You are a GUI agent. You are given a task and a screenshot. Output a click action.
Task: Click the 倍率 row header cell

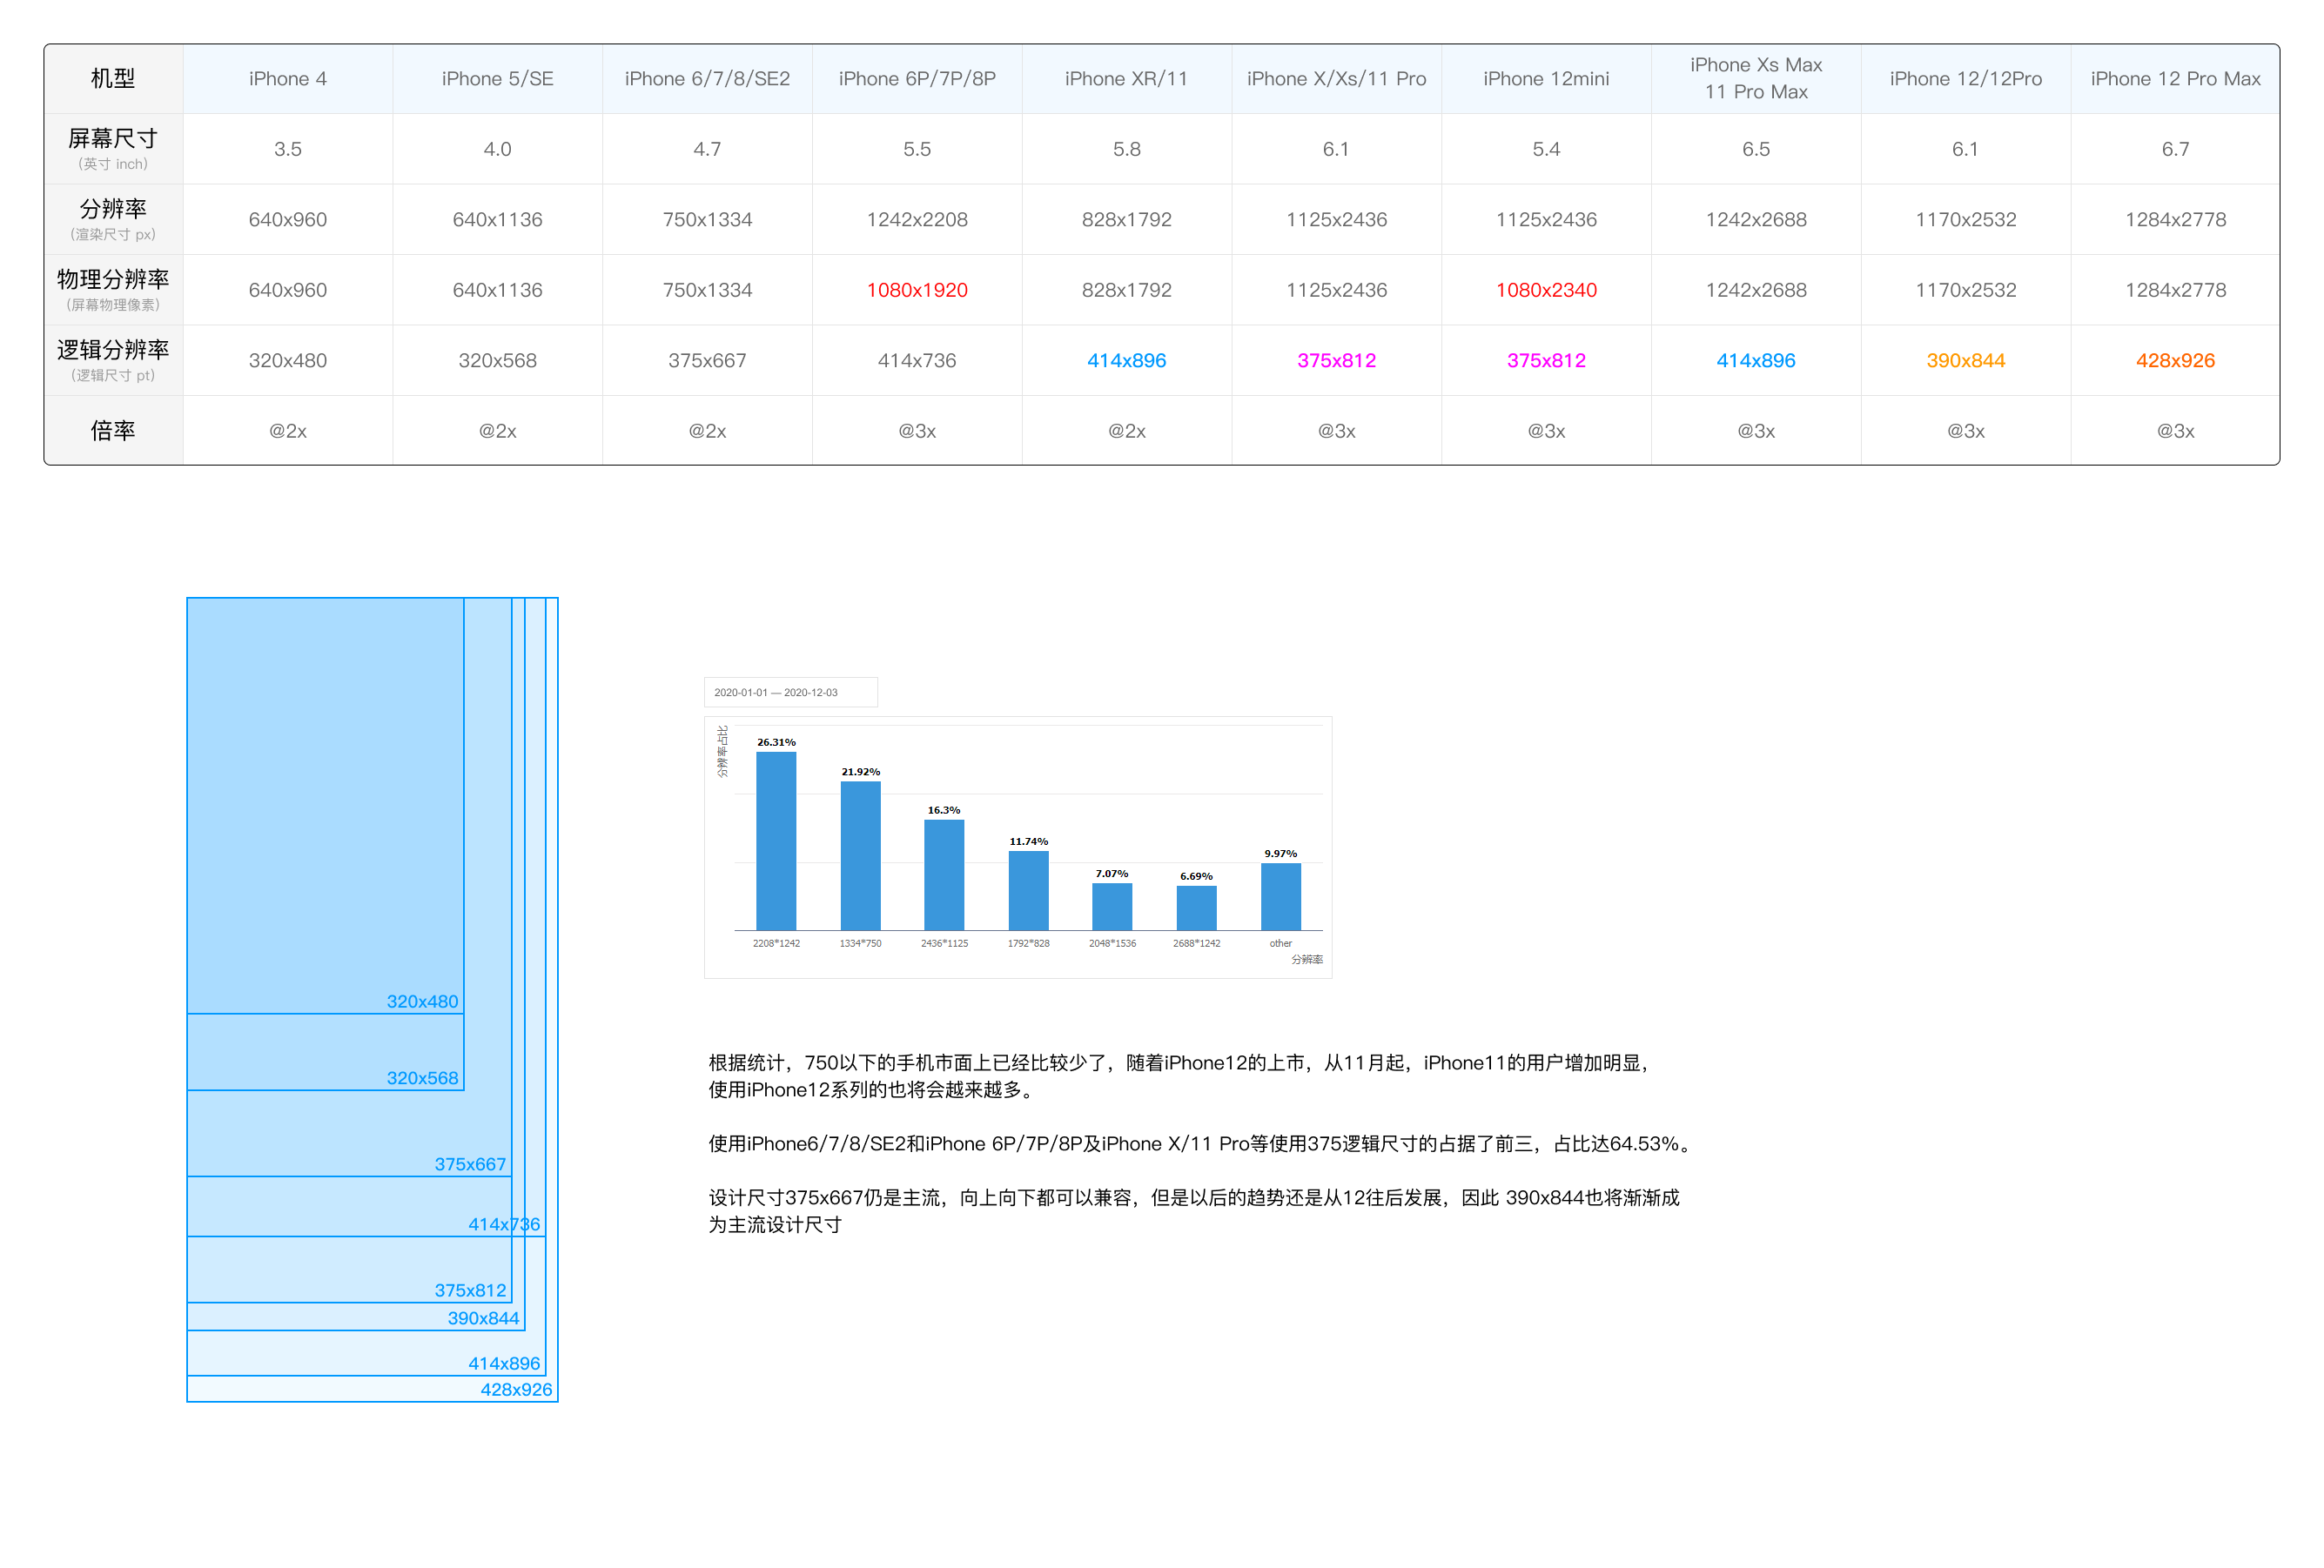113,431
